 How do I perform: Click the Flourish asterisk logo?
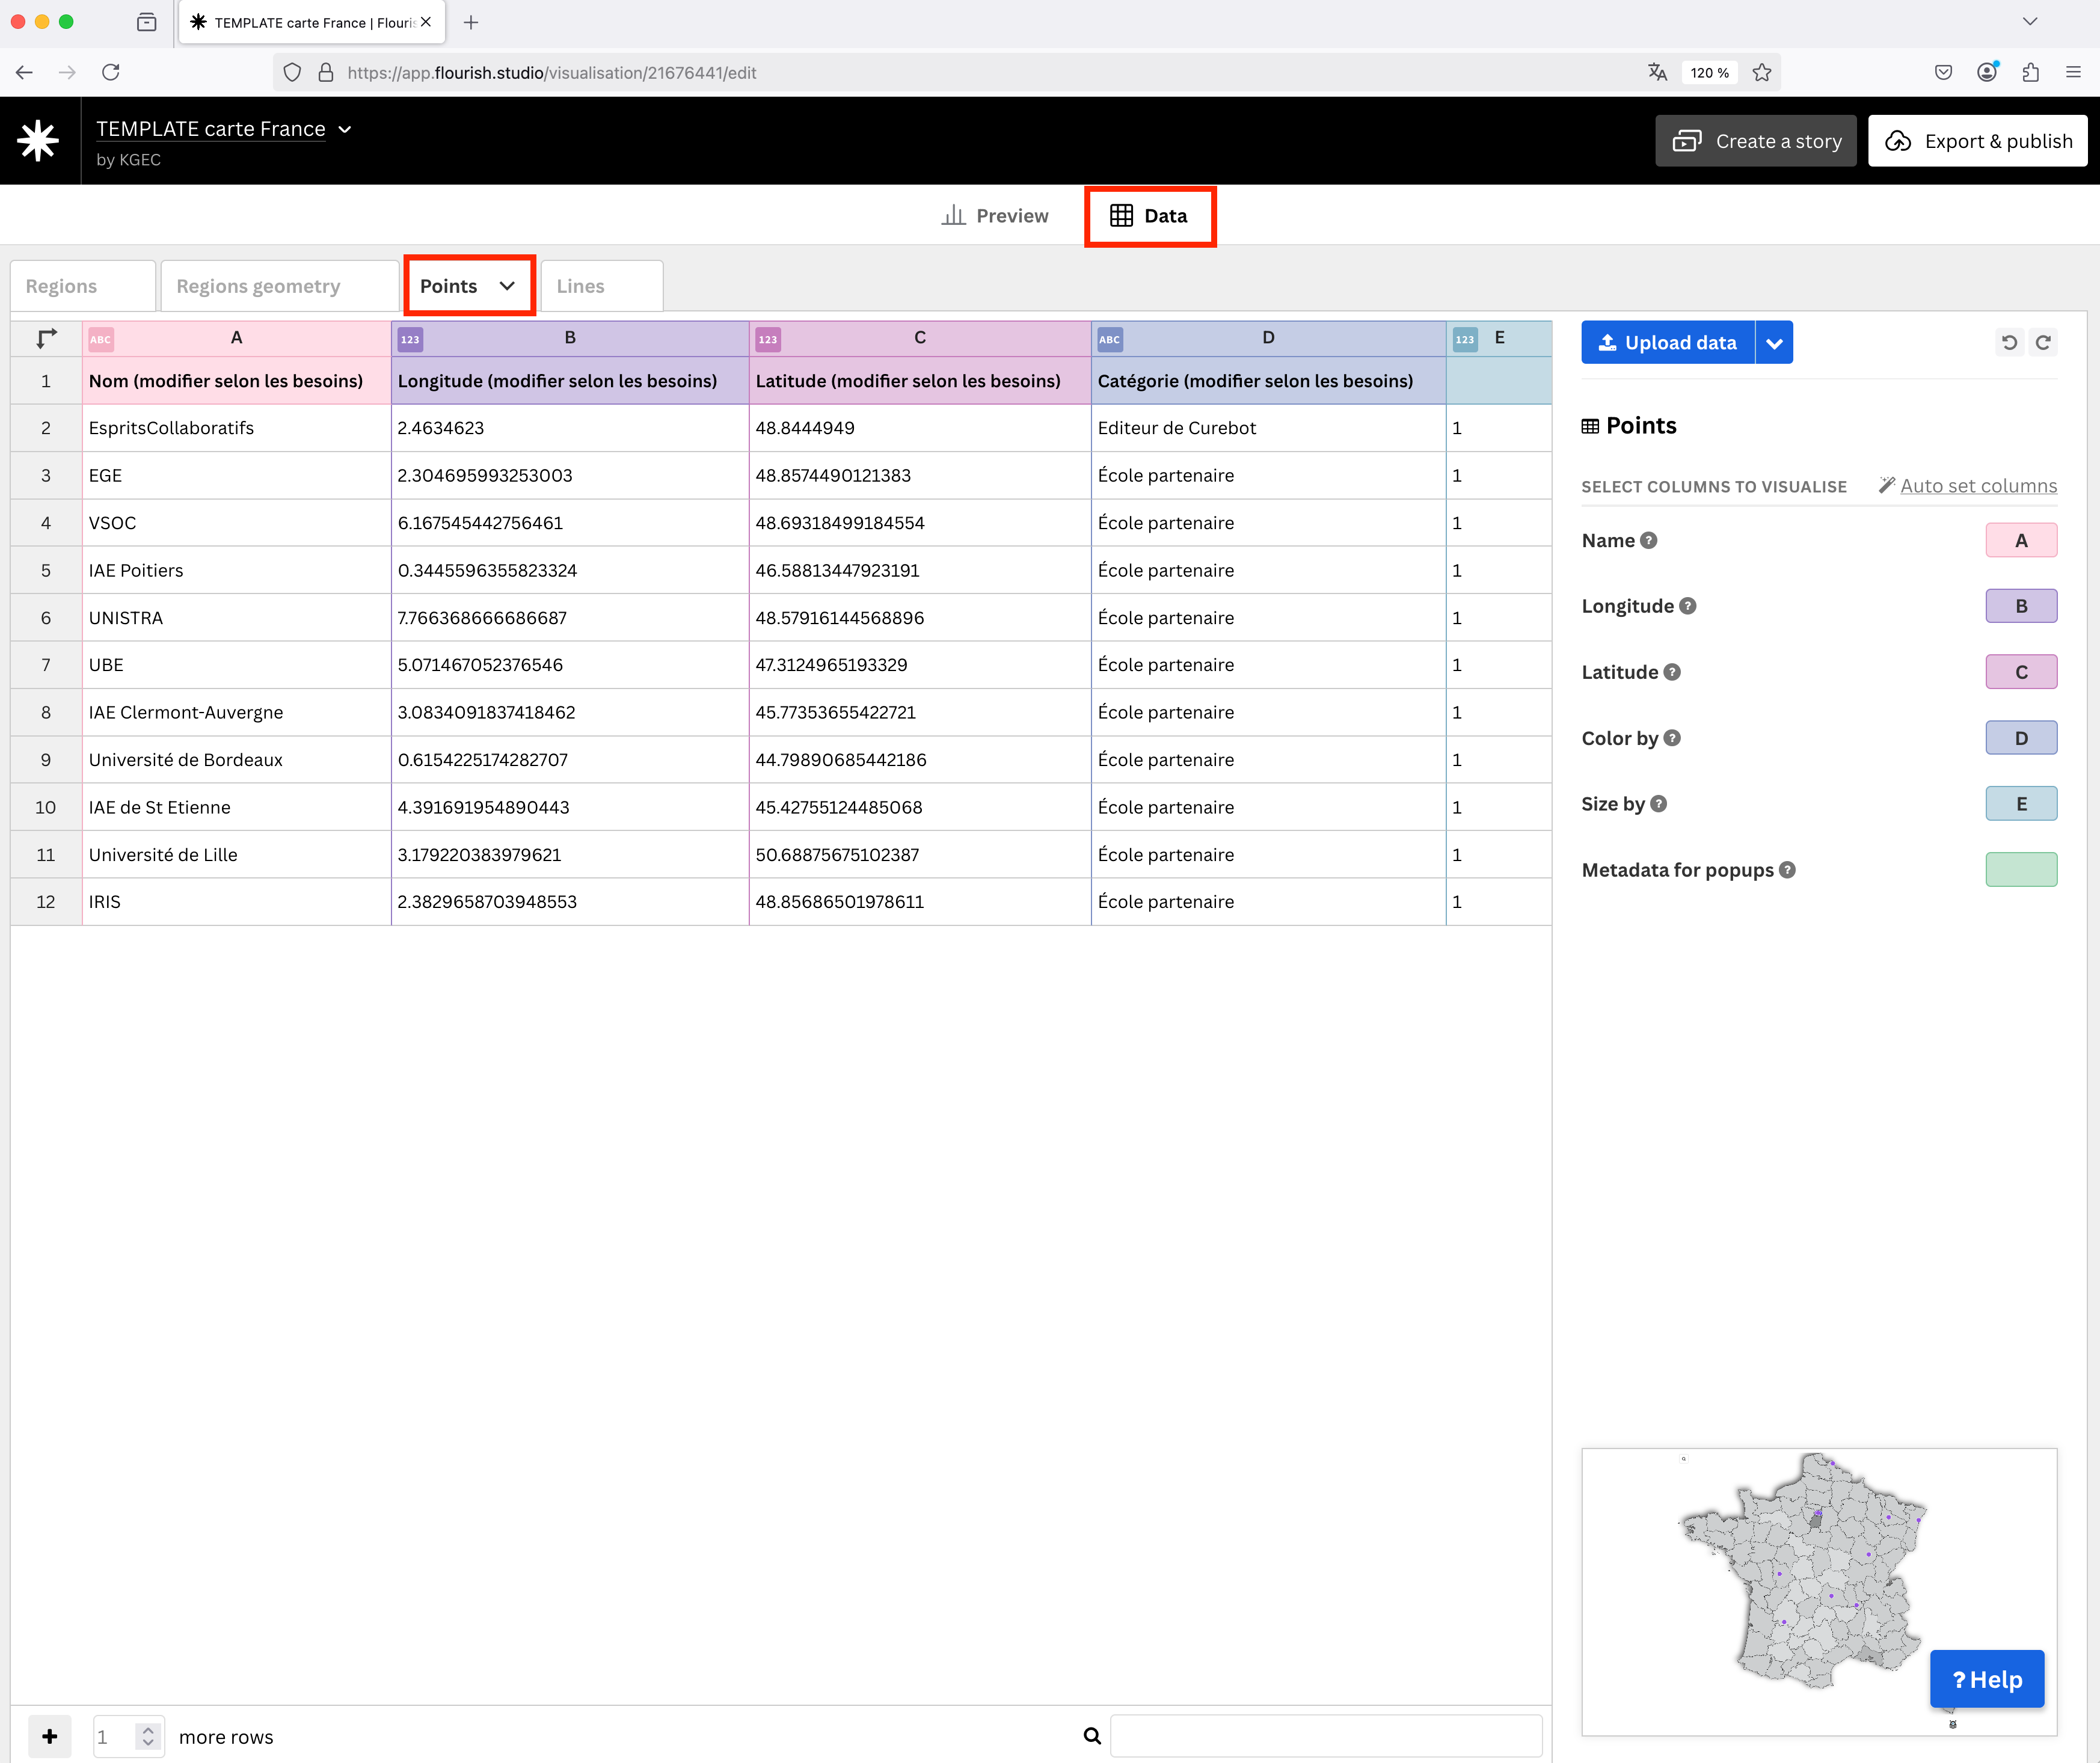(x=39, y=141)
